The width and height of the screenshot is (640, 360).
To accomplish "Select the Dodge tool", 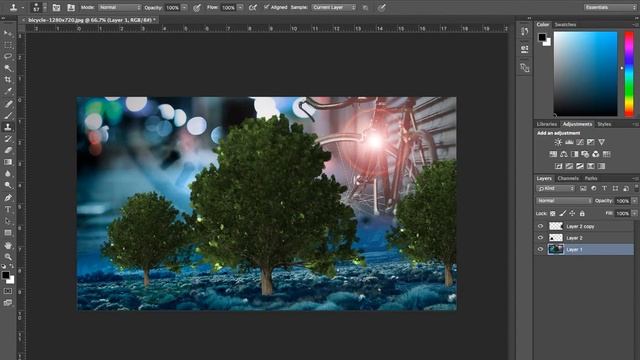I will (8, 186).
